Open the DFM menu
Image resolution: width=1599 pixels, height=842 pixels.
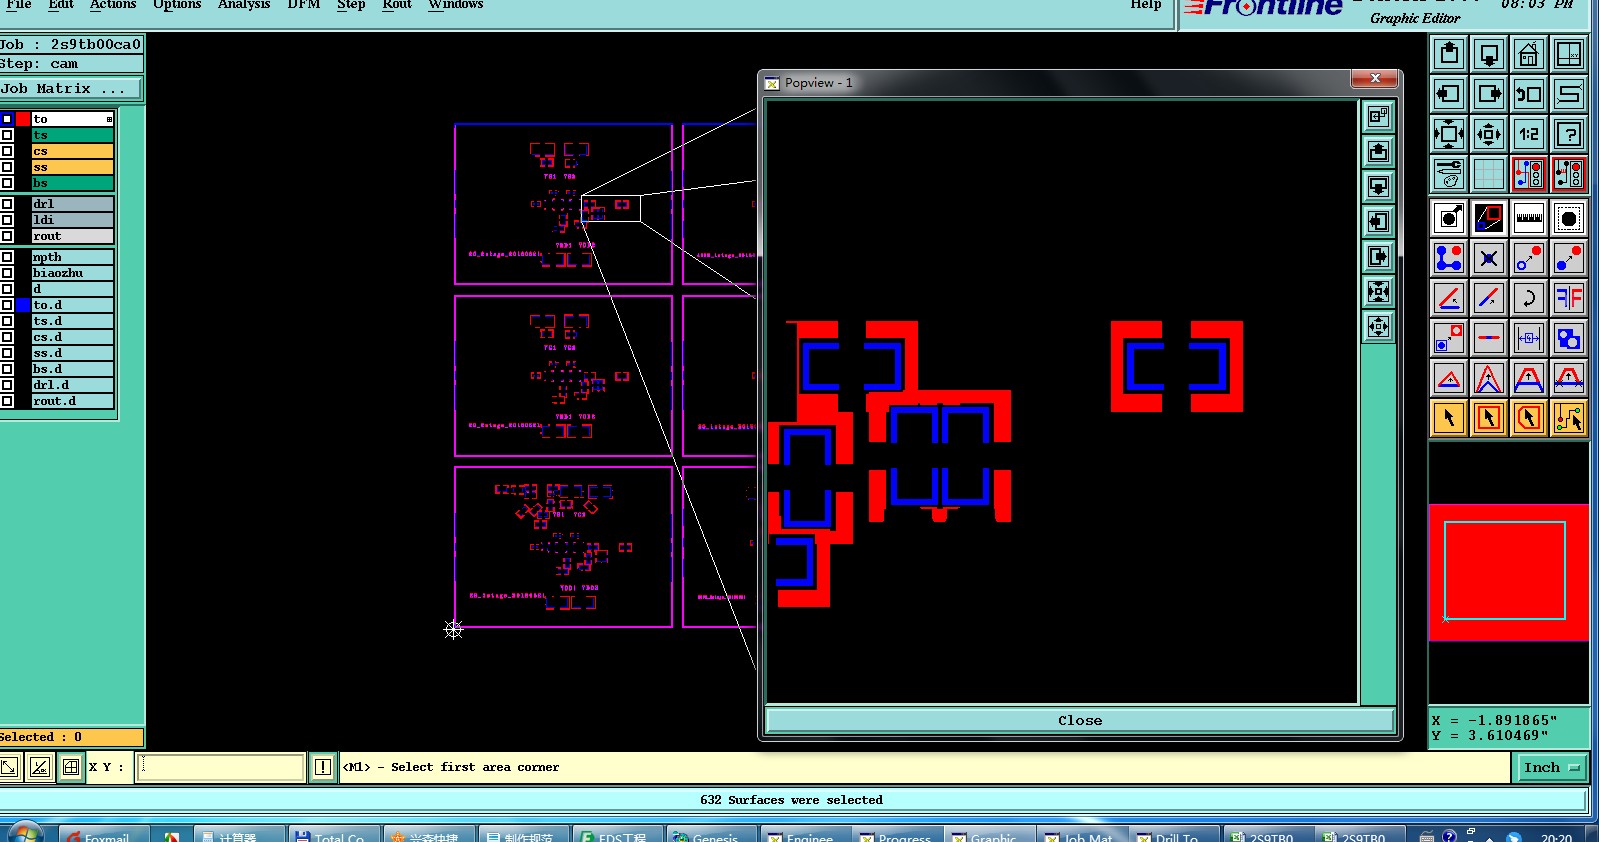click(304, 5)
